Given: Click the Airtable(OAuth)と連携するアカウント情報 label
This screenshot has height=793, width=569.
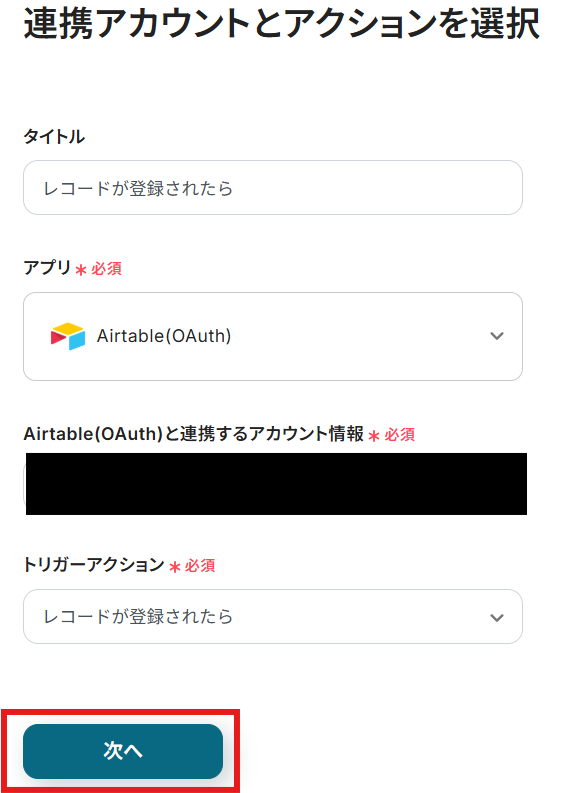Looking at the screenshot, I should 194,434.
